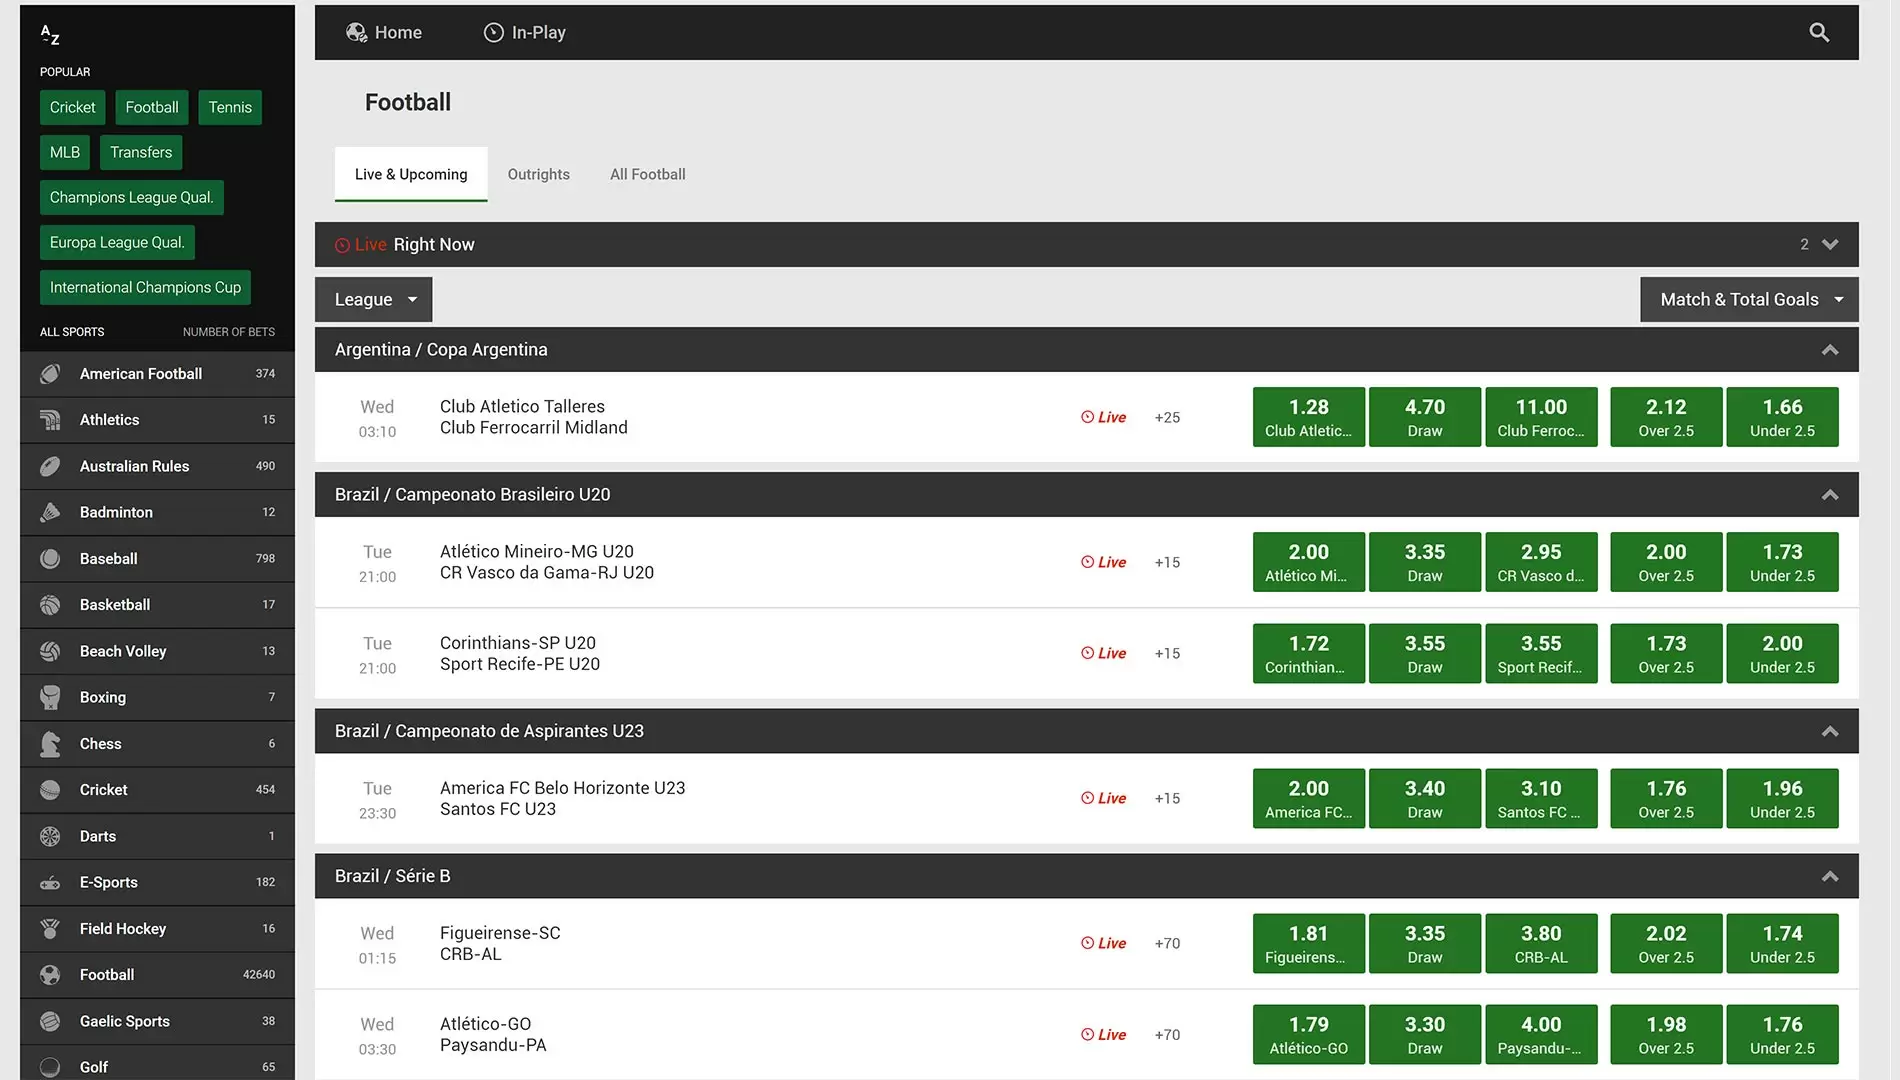The height and width of the screenshot is (1080, 1900).
Task: Pick Over 2.5 at 2.02 for Figueirense-SC
Action: tap(1666, 943)
